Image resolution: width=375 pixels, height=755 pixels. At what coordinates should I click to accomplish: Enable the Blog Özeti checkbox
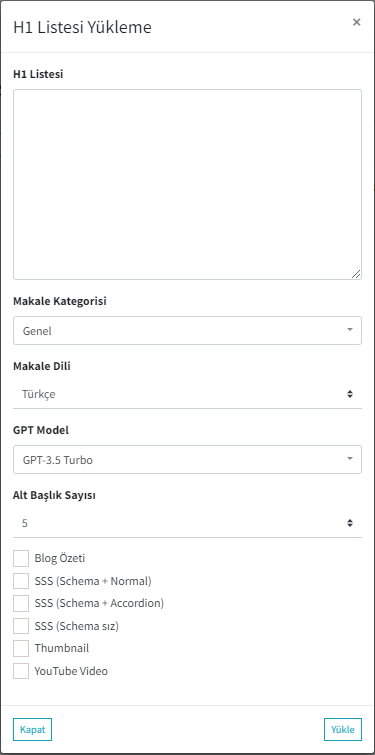coord(21,559)
